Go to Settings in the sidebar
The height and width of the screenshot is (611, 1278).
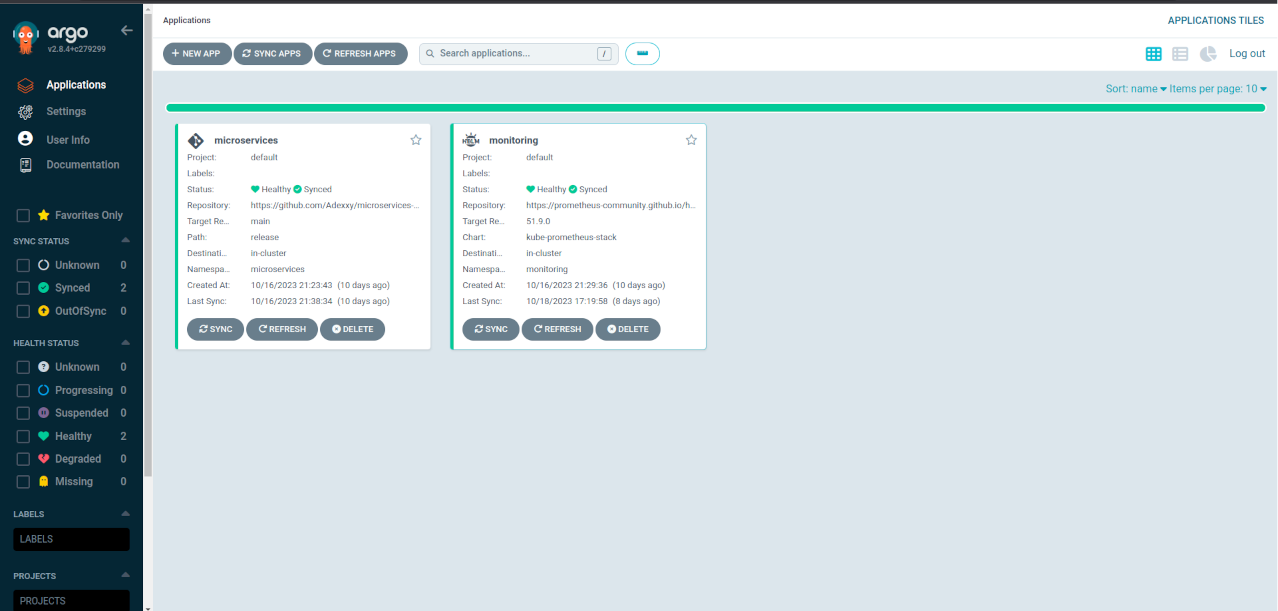tap(66, 111)
